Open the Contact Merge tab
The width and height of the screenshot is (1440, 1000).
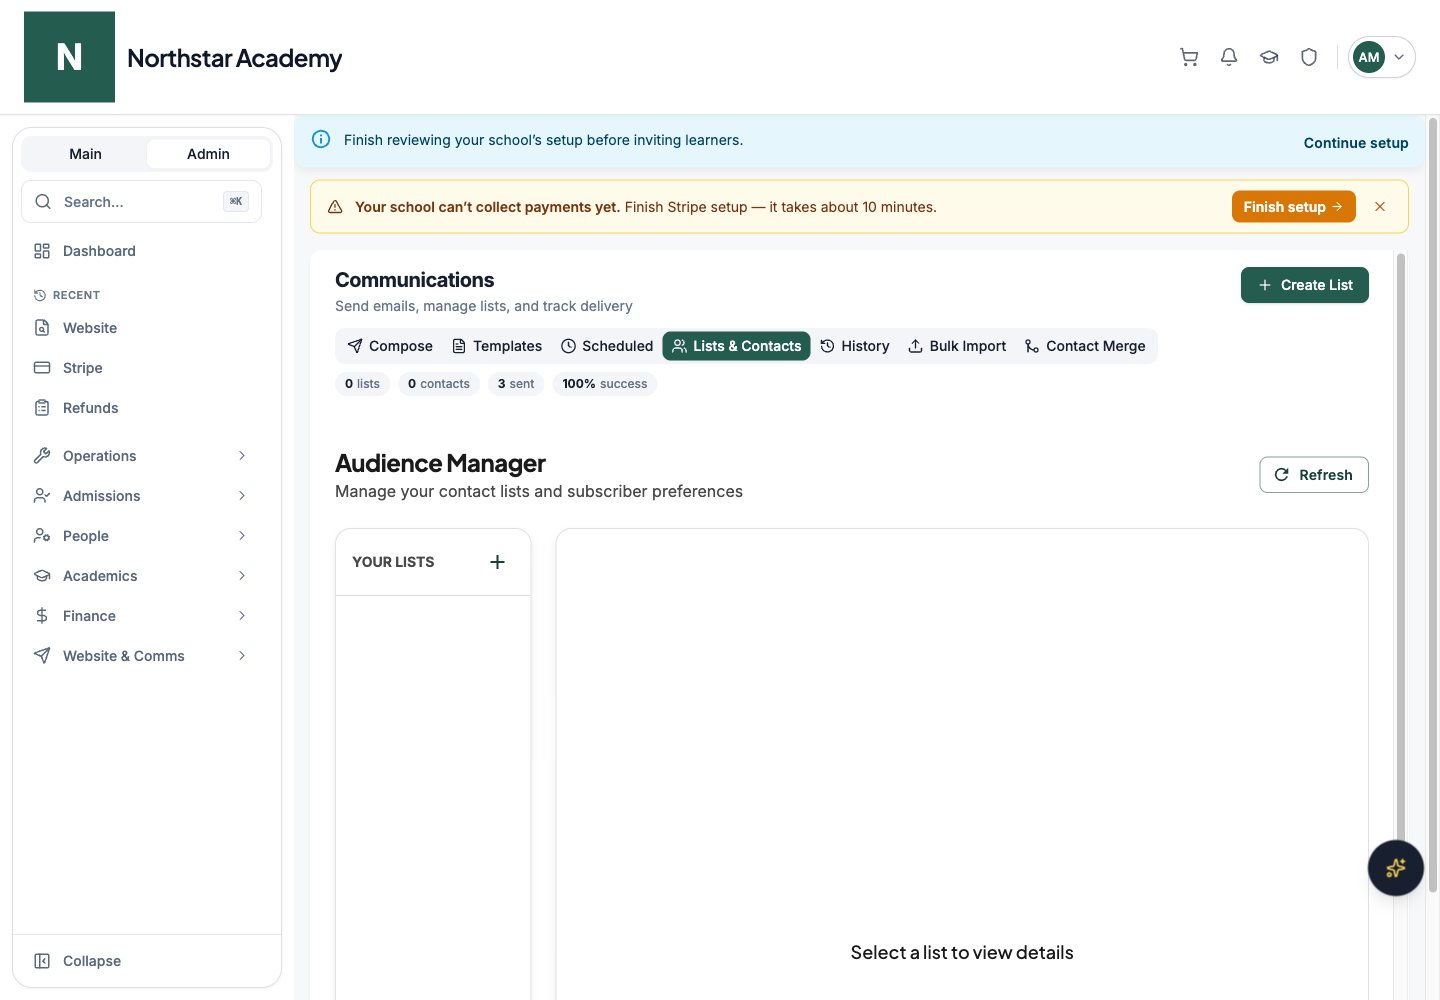[1085, 346]
